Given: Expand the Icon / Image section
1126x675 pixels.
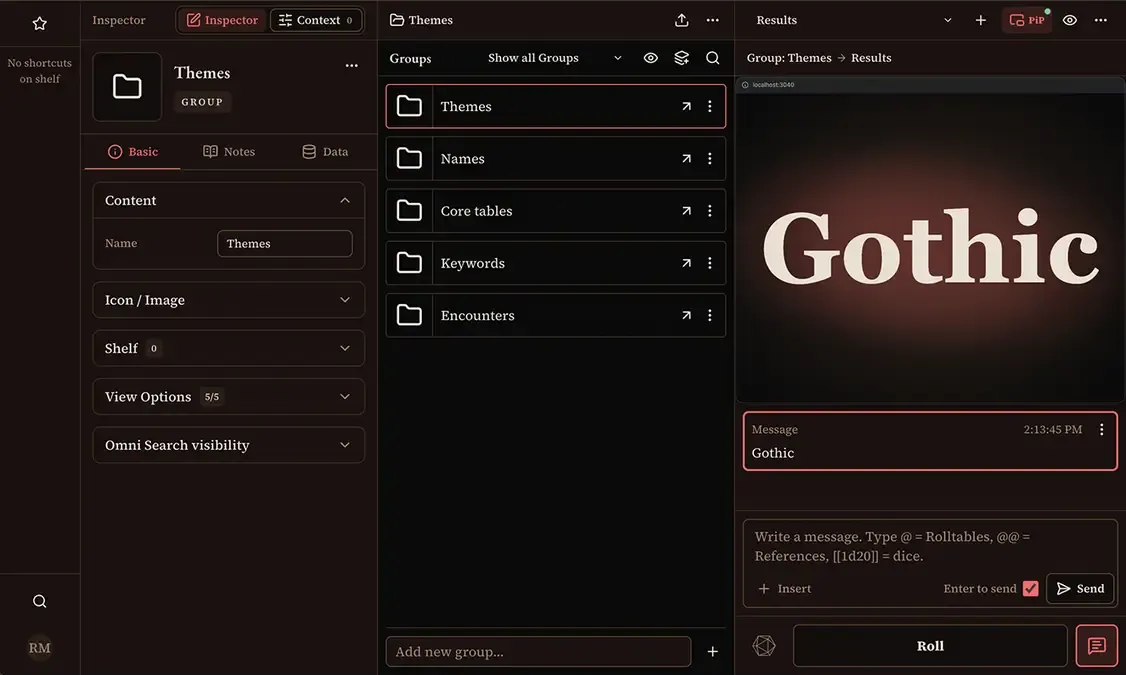Looking at the screenshot, I should 228,300.
